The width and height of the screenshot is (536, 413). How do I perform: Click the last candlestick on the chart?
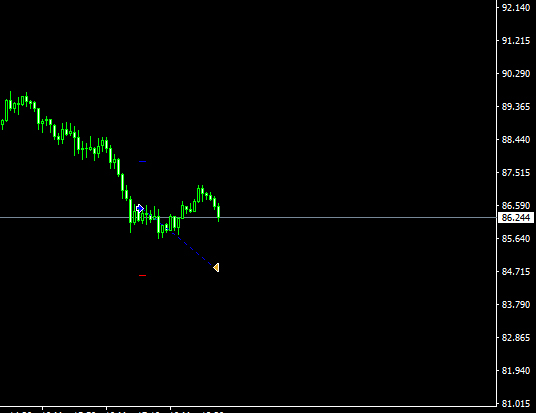click(218, 212)
